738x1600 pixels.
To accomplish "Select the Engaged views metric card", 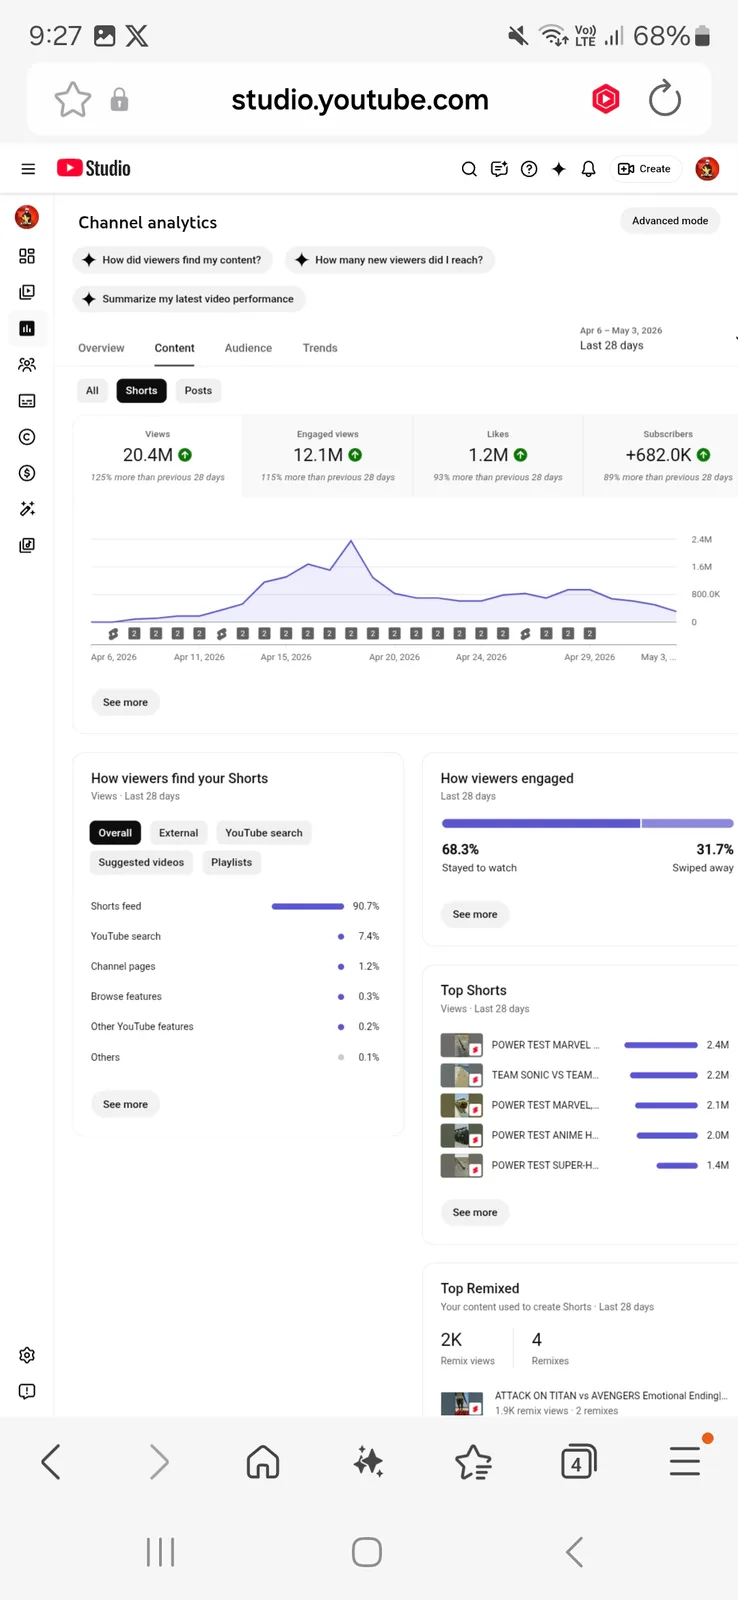I will tap(328, 456).
